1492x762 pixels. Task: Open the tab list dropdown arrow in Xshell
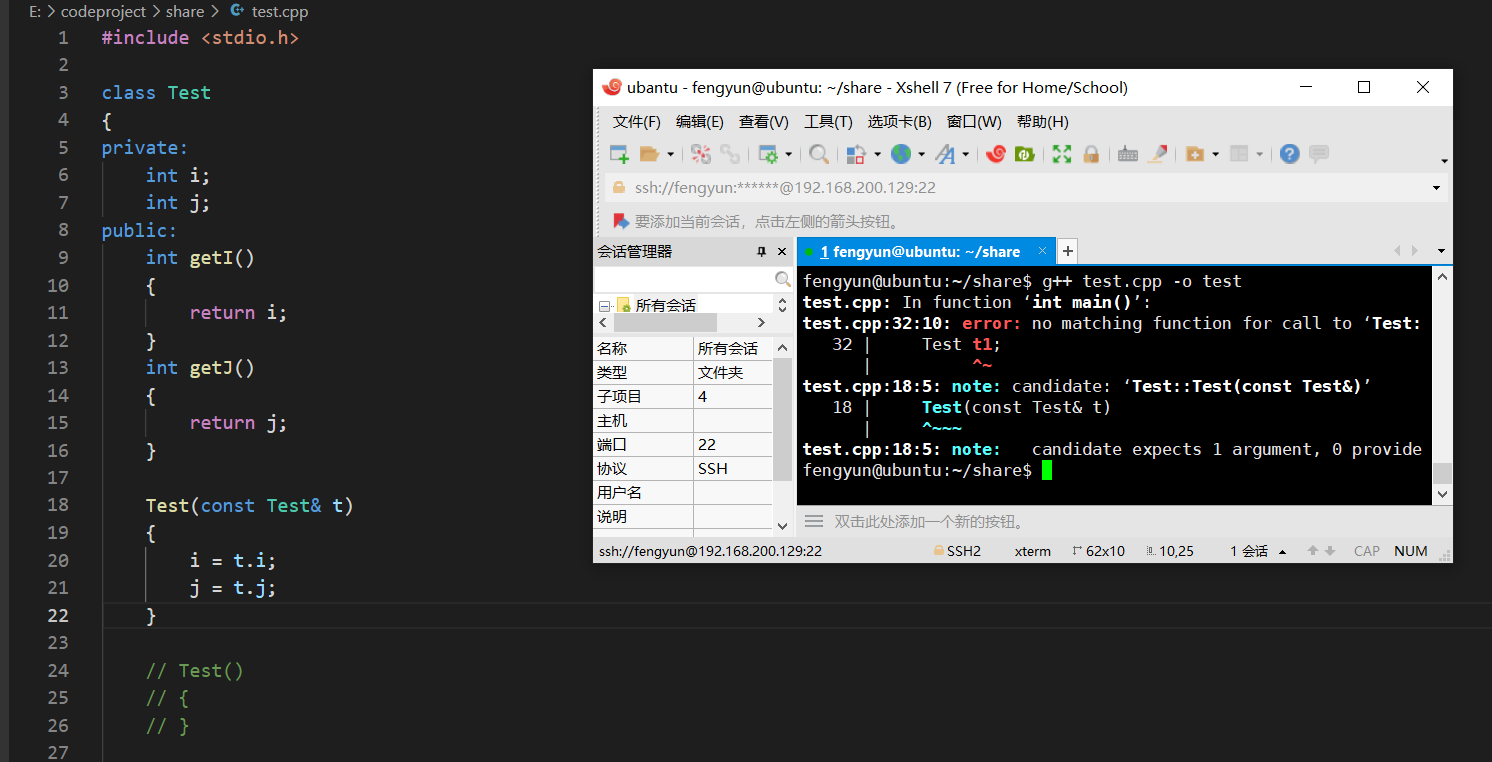click(1441, 251)
